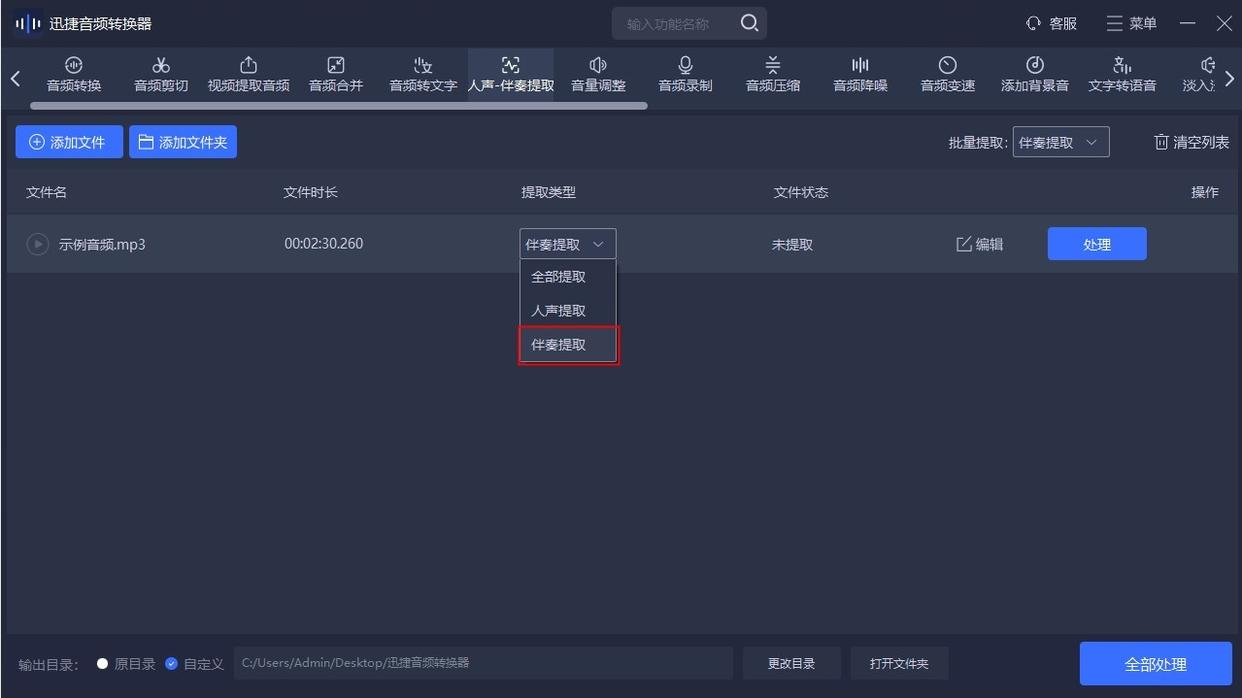This screenshot has width=1242, height=698.
Task: Choose 人声提取 from the dropdown list
Action: (568, 311)
